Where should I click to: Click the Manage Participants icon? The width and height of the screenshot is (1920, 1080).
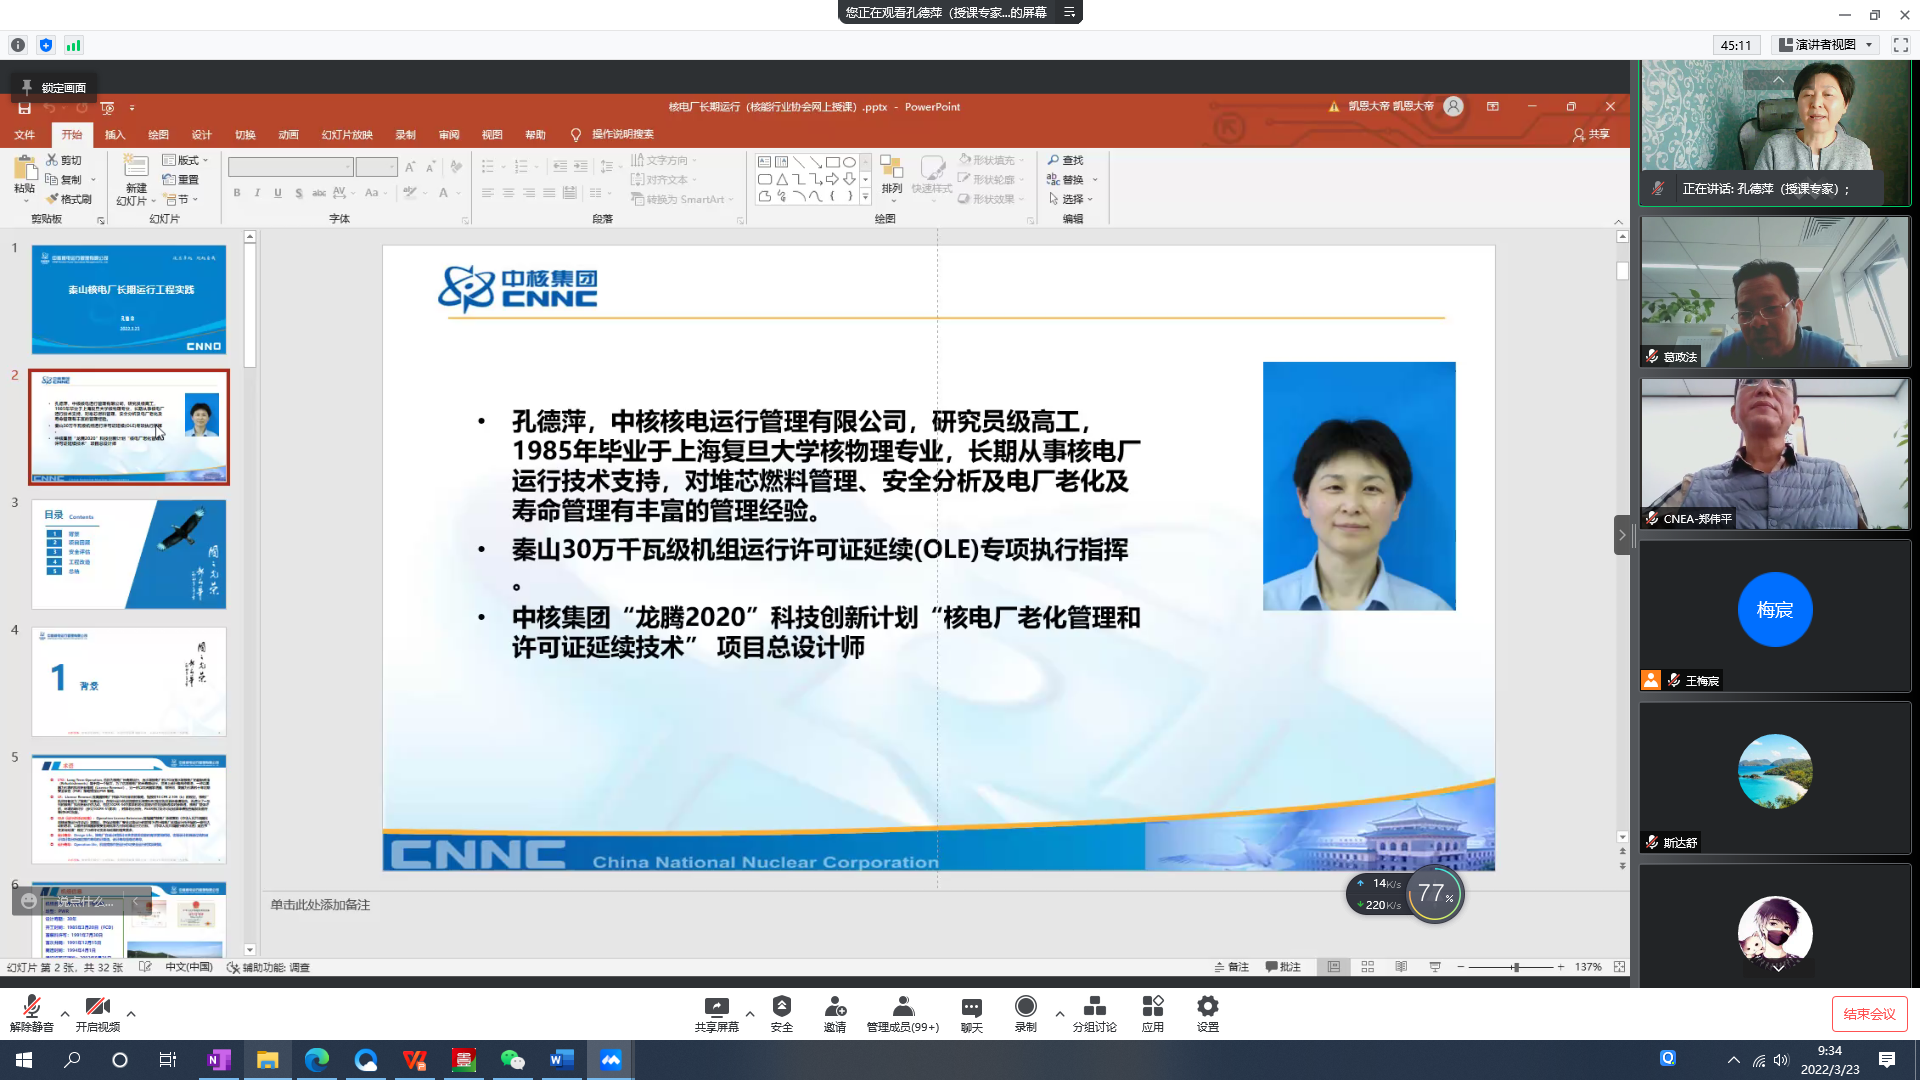point(902,1007)
